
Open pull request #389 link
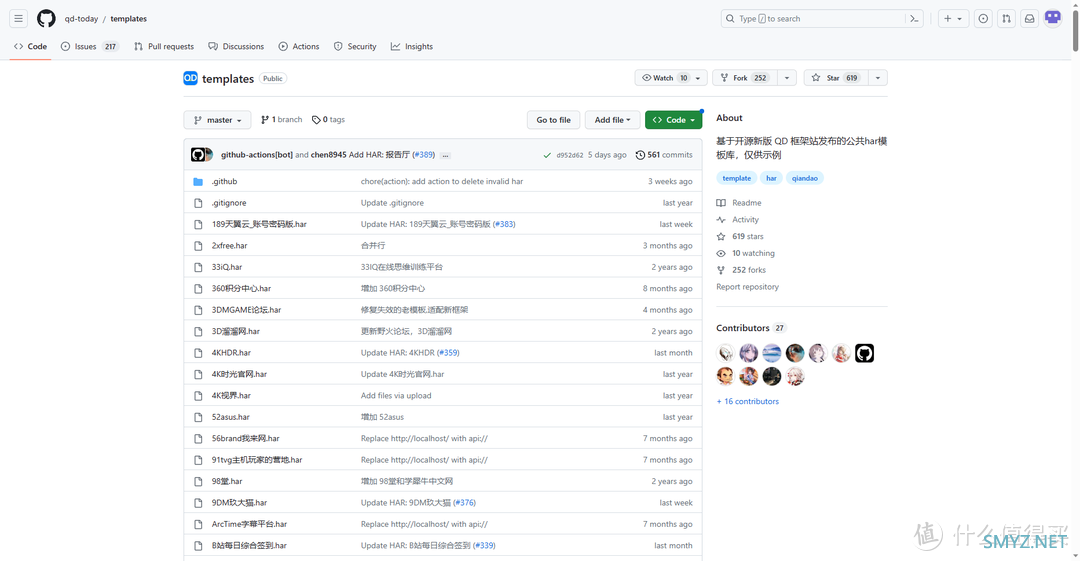[x=424, y=155]
